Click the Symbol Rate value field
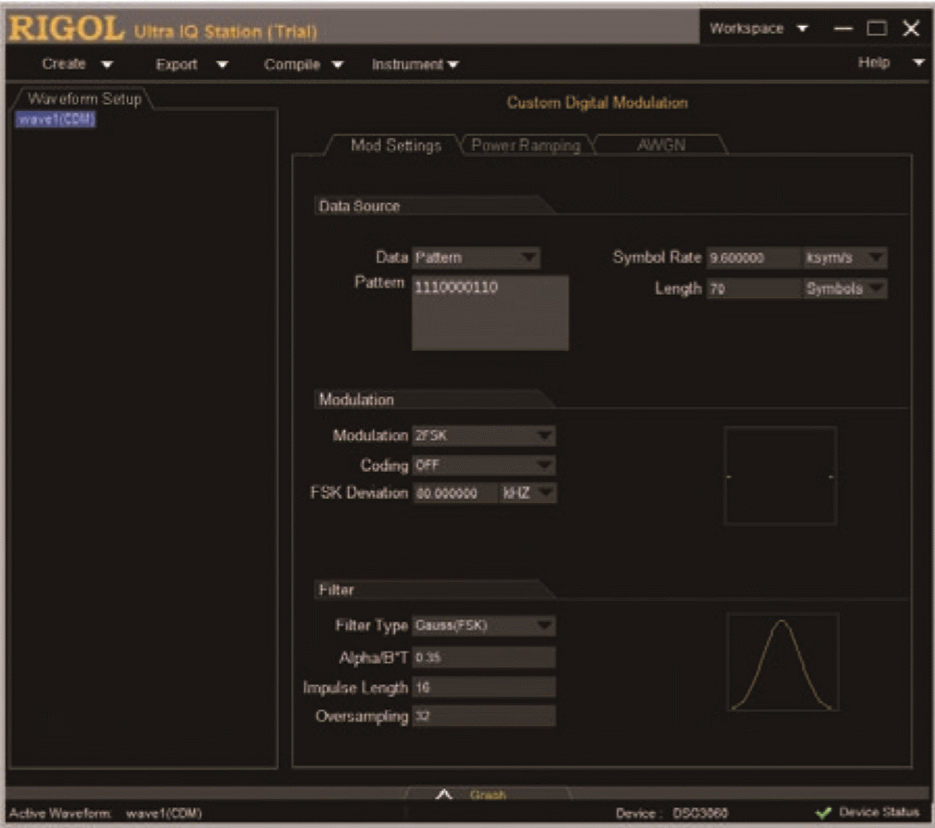935x828 pixels. click(x=752, y=258)
